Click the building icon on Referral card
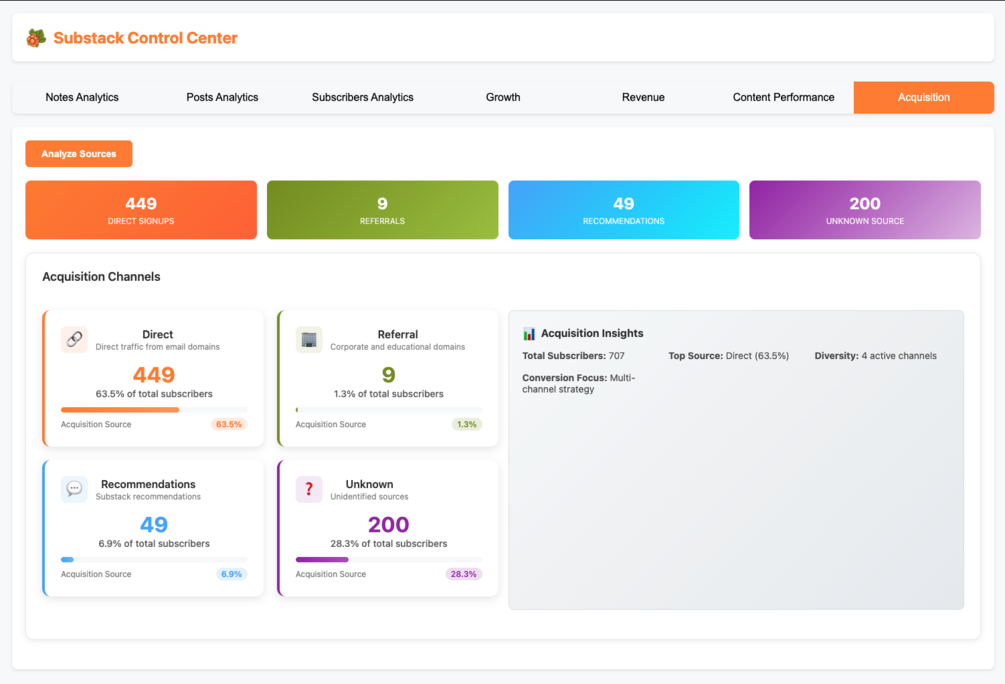 point(309,339)
